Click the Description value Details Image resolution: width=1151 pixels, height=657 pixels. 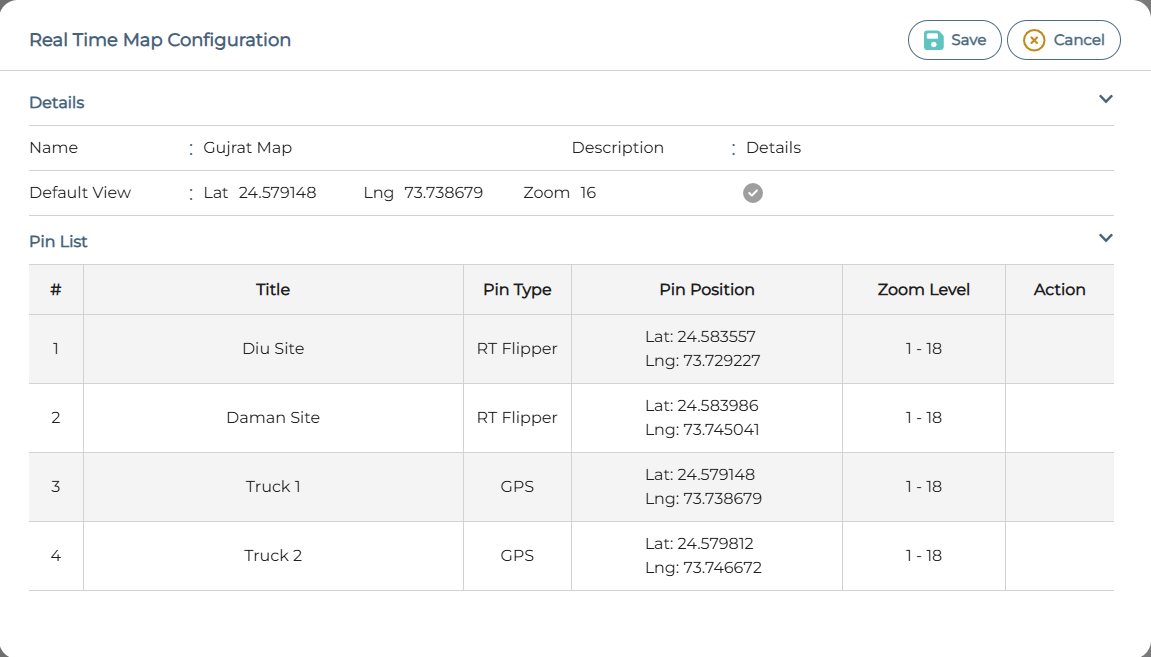coord(772,147)
